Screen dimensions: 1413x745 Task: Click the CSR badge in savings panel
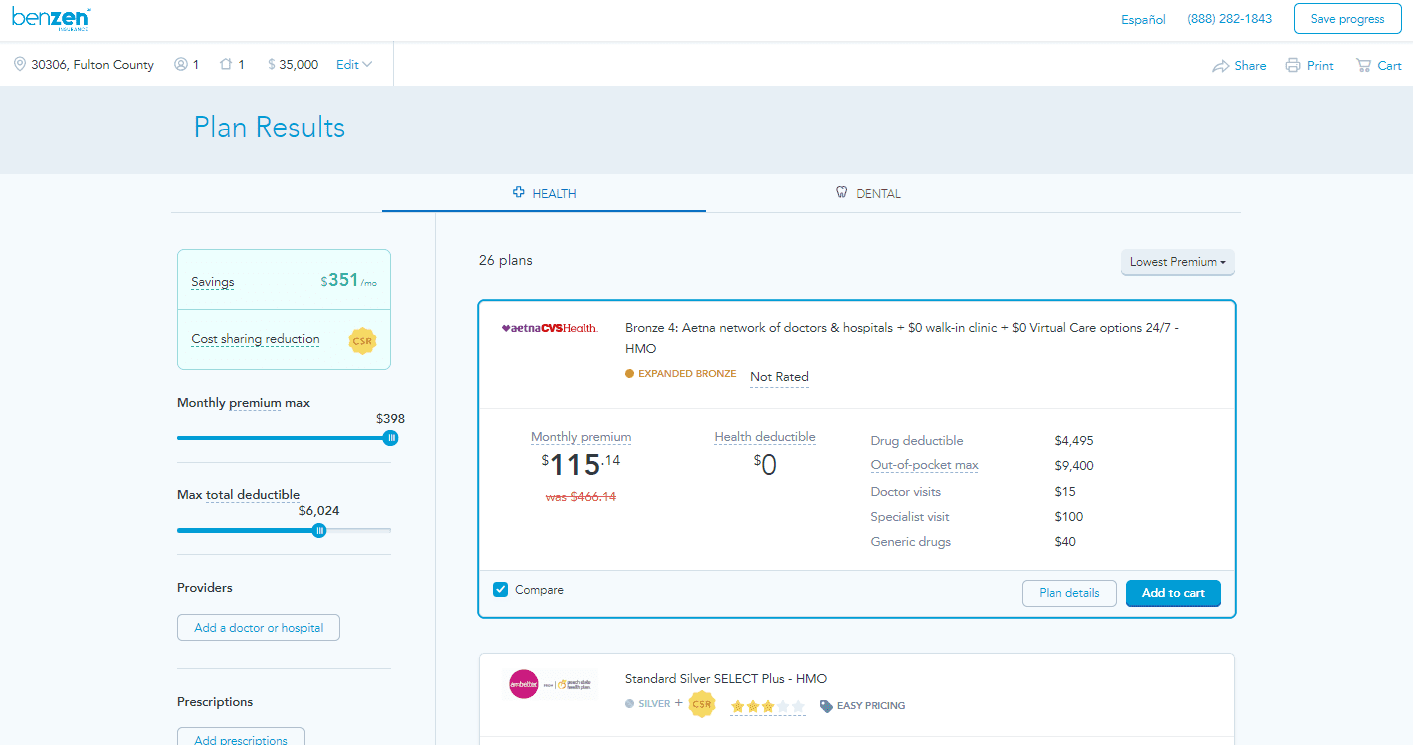point(362,340)
